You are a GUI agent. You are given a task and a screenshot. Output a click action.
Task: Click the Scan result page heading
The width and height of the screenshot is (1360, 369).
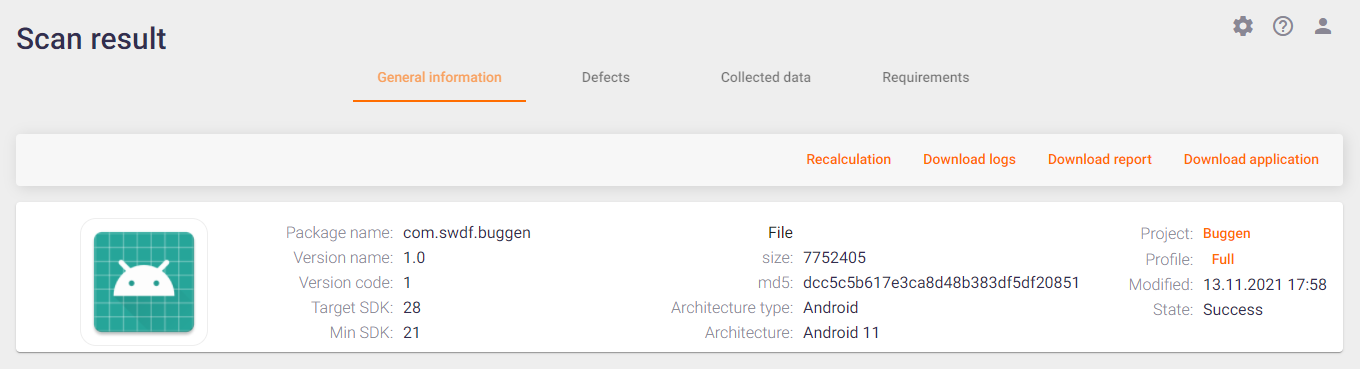[x=91, y=38]
